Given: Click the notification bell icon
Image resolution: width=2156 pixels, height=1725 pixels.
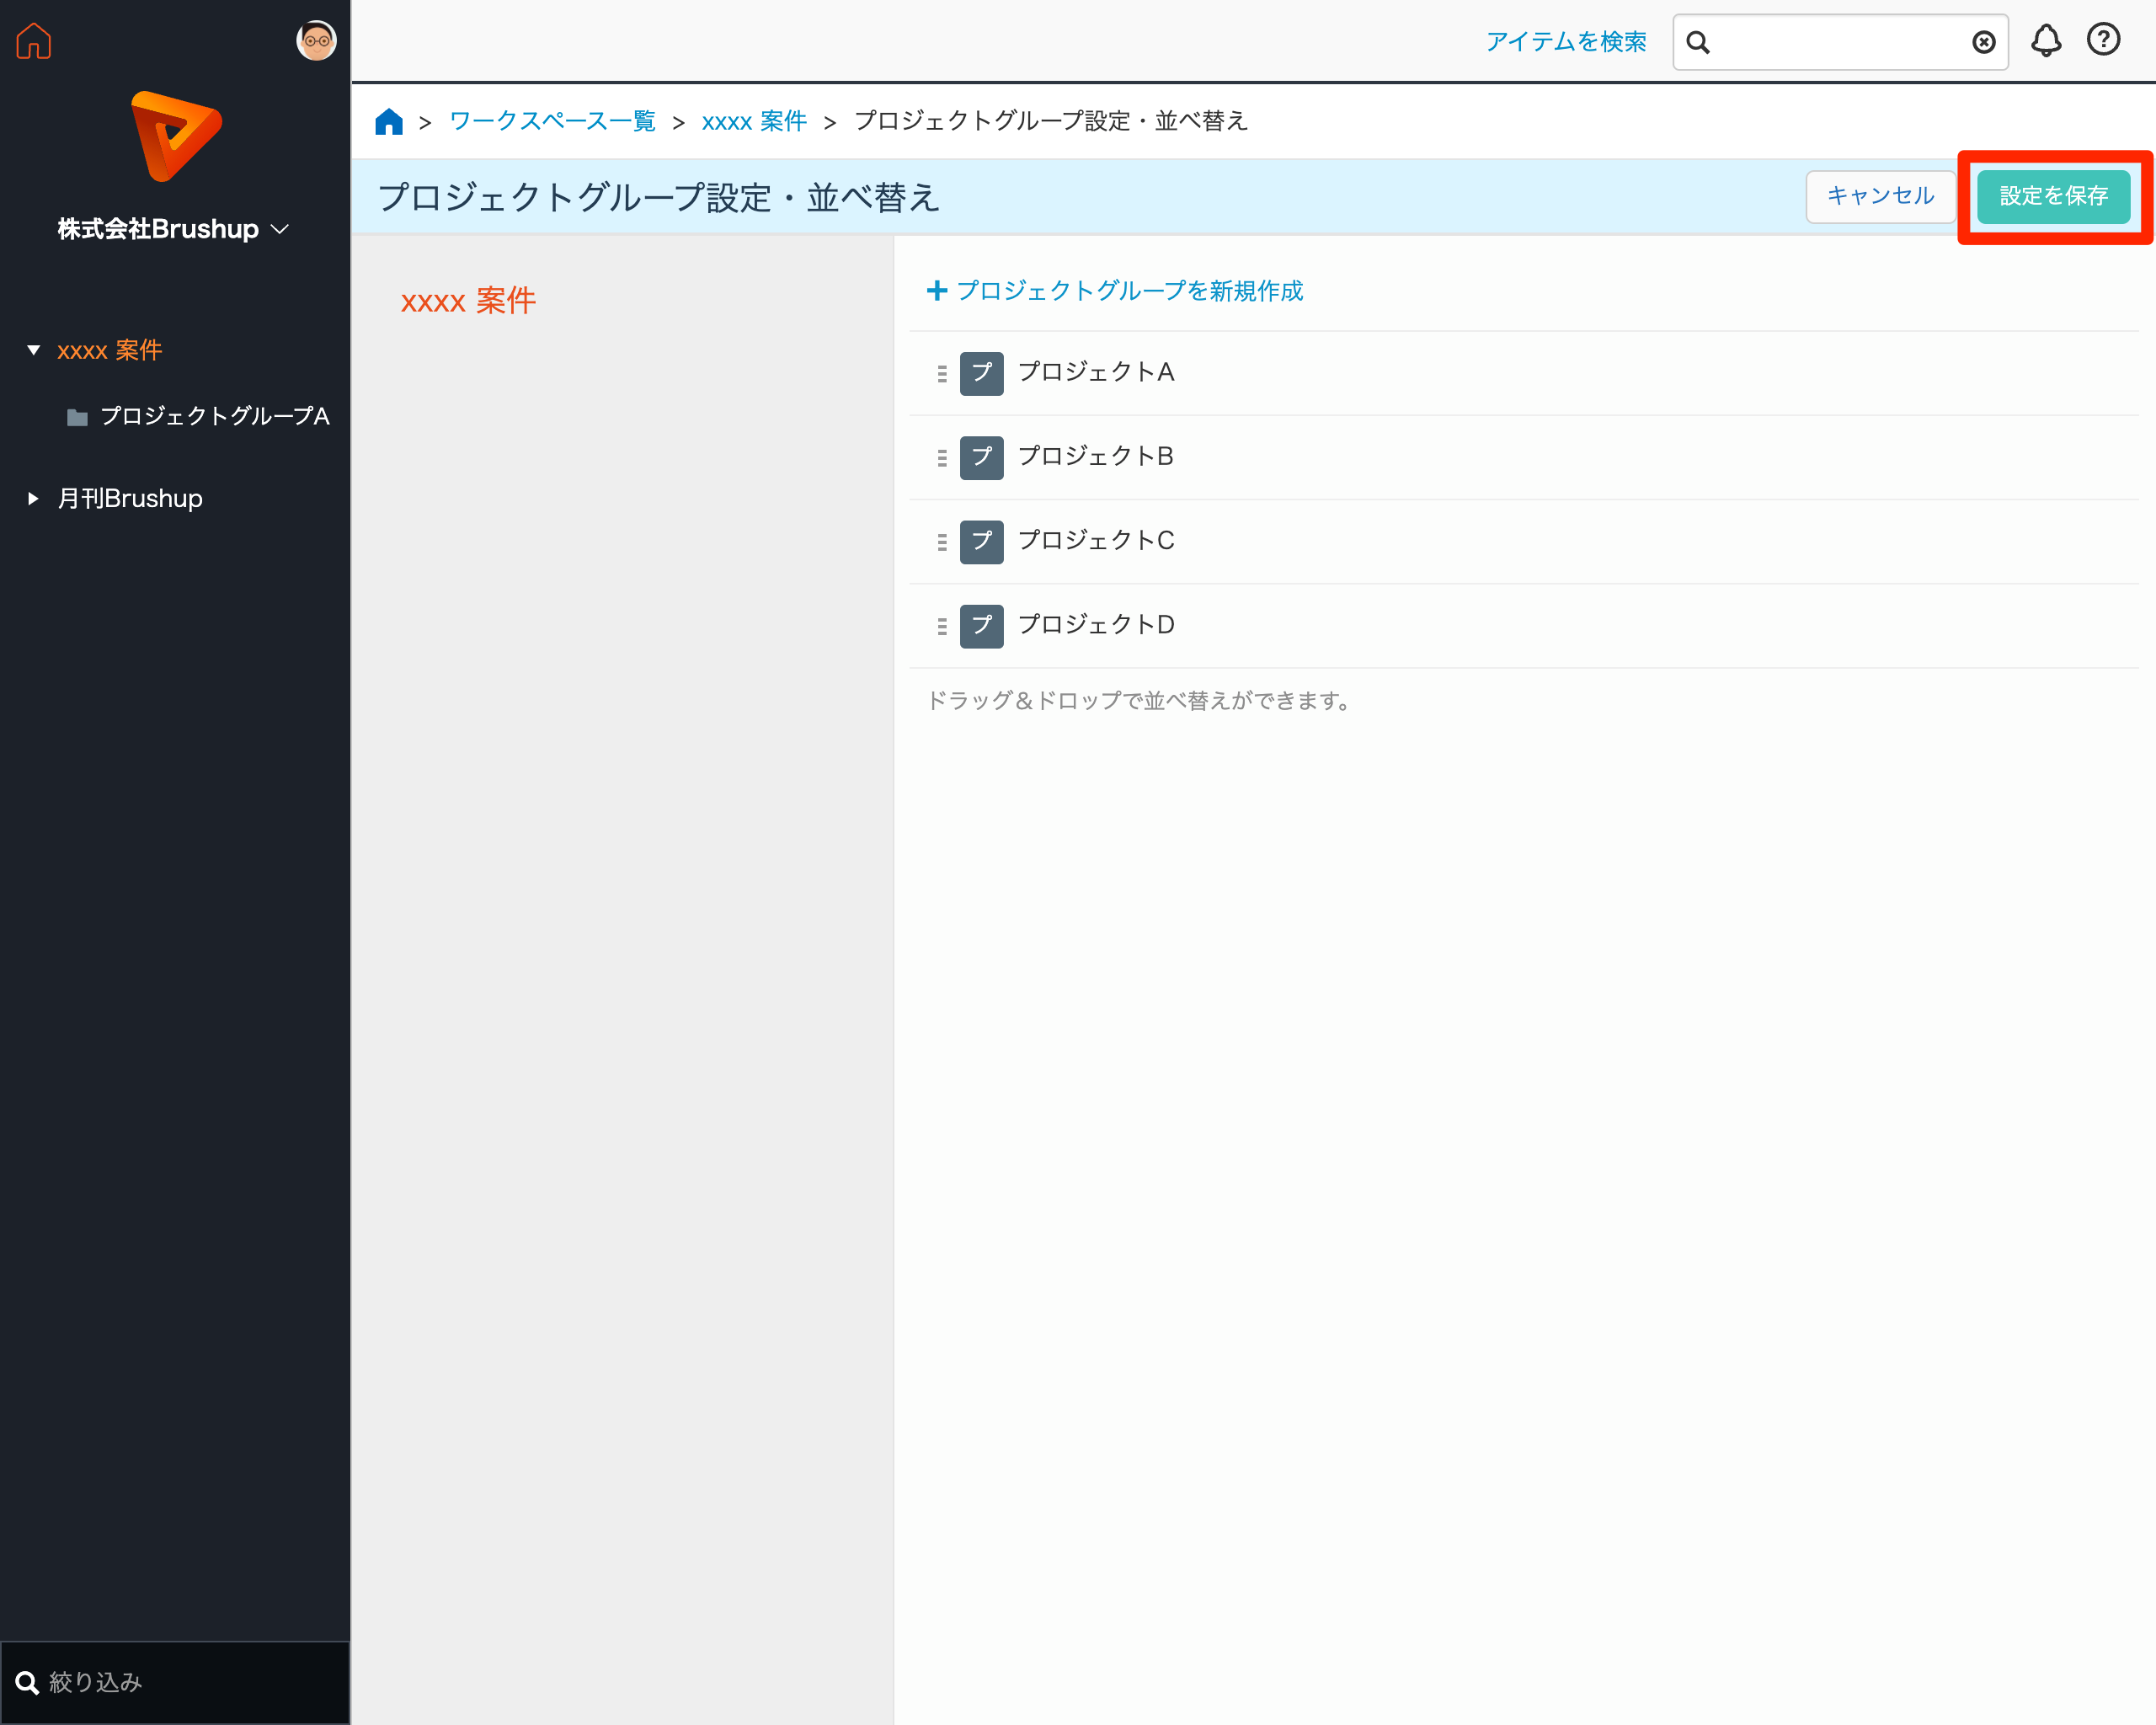Looking at the screenshot, I should [x=2045, y=41].
